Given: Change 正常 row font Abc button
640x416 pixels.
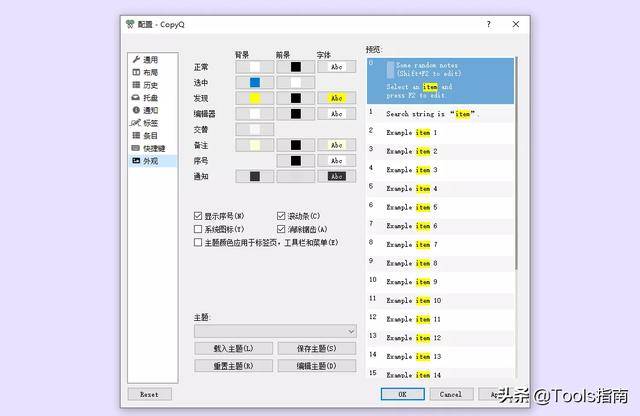Looking at the screenshot, I should pyautogui.click(x=336, y=67).
